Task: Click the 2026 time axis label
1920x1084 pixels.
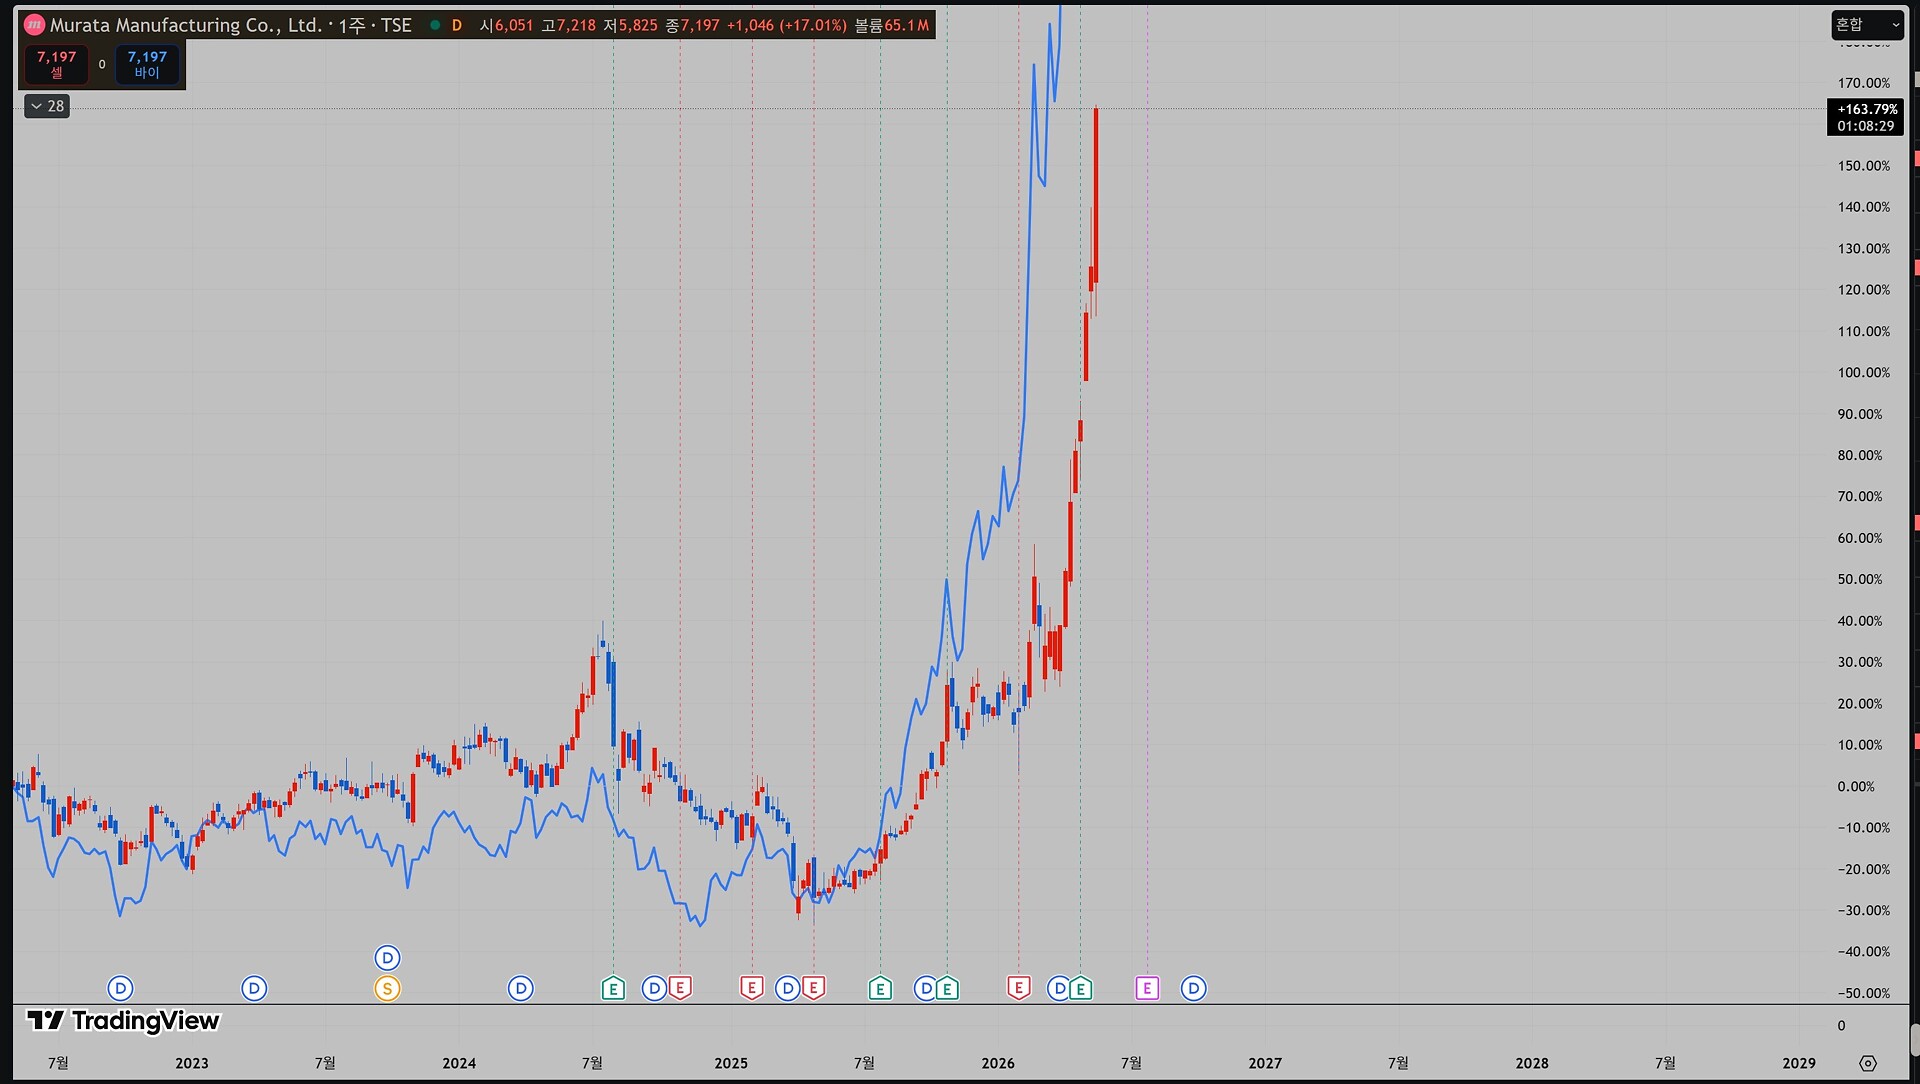Action: (x=998, y=1063)
